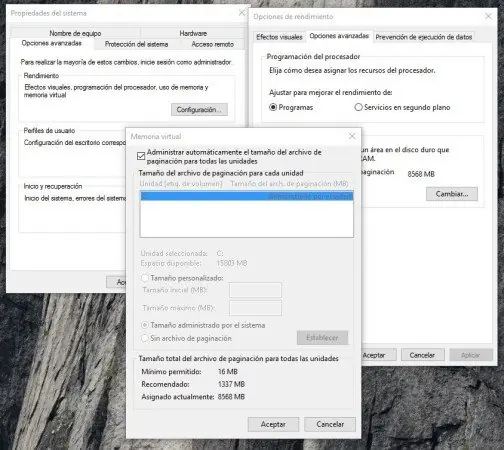Click the Tamaño máximo (MB) input field
Image resolution: width=504 pixels, height=450 pixels.
255,308
